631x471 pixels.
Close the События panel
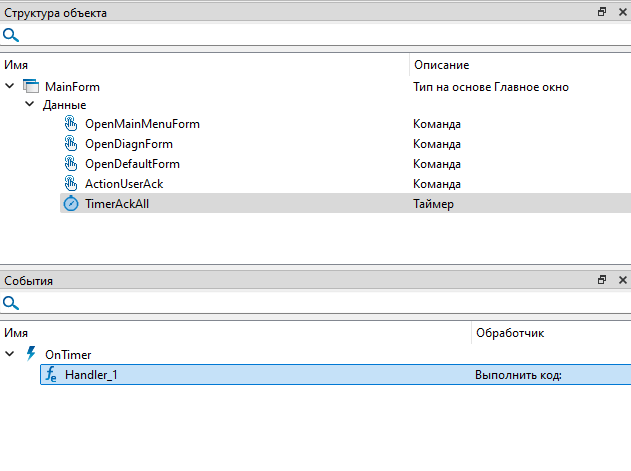[x=621, y=281]
